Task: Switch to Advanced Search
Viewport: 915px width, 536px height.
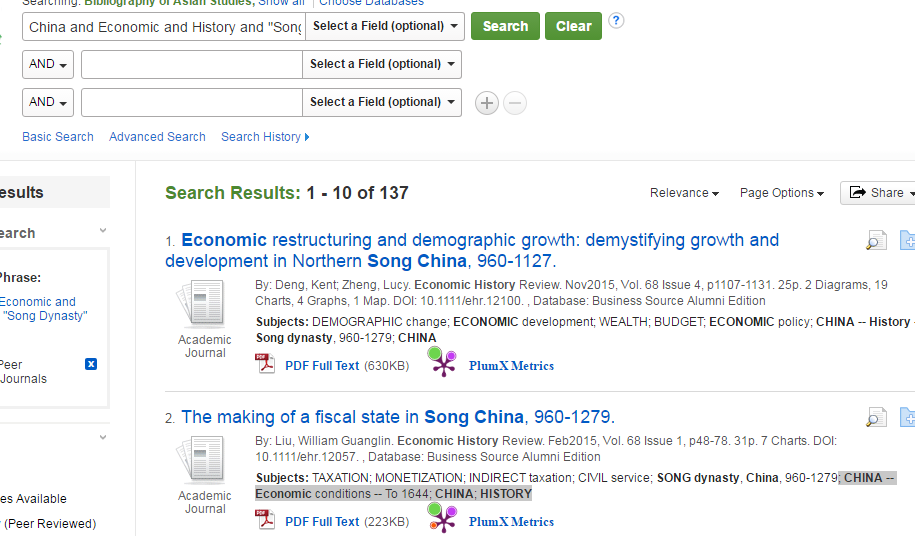Action: (157, 137)
